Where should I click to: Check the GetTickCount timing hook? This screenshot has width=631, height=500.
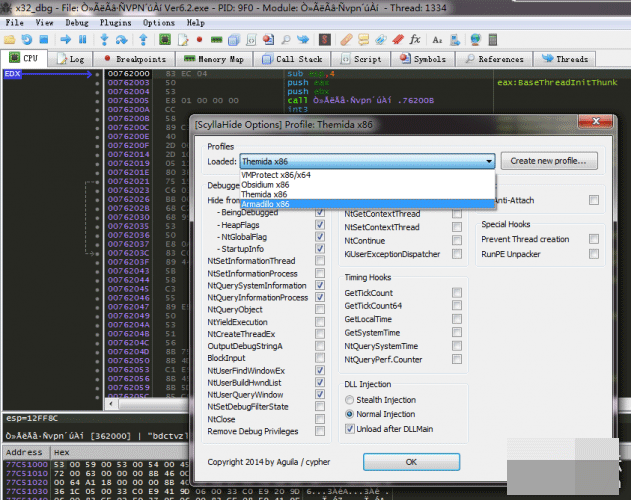click(x=457, y=293)
